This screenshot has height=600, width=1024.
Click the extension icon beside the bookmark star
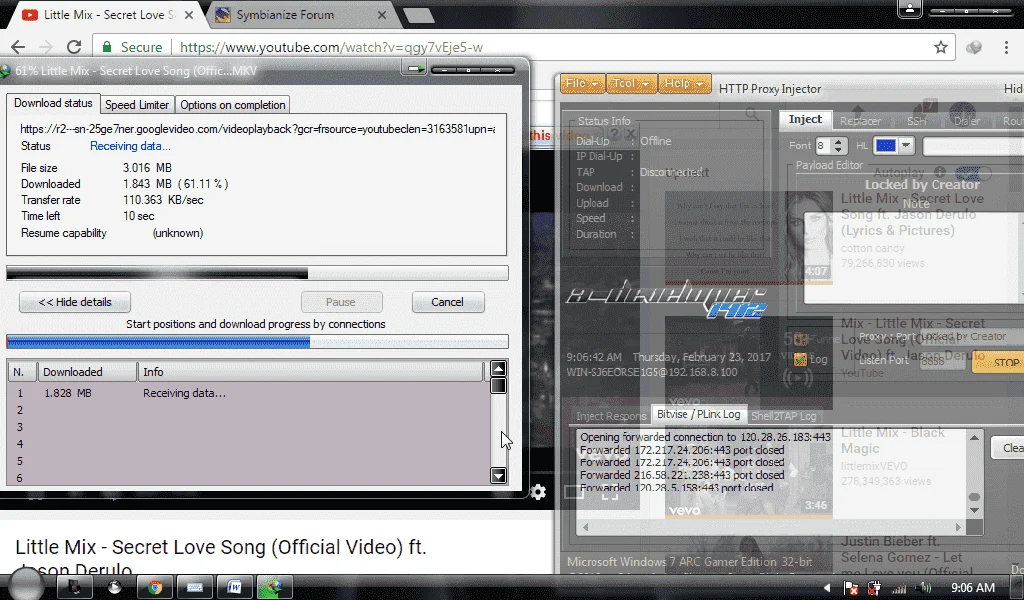point(974,47)
